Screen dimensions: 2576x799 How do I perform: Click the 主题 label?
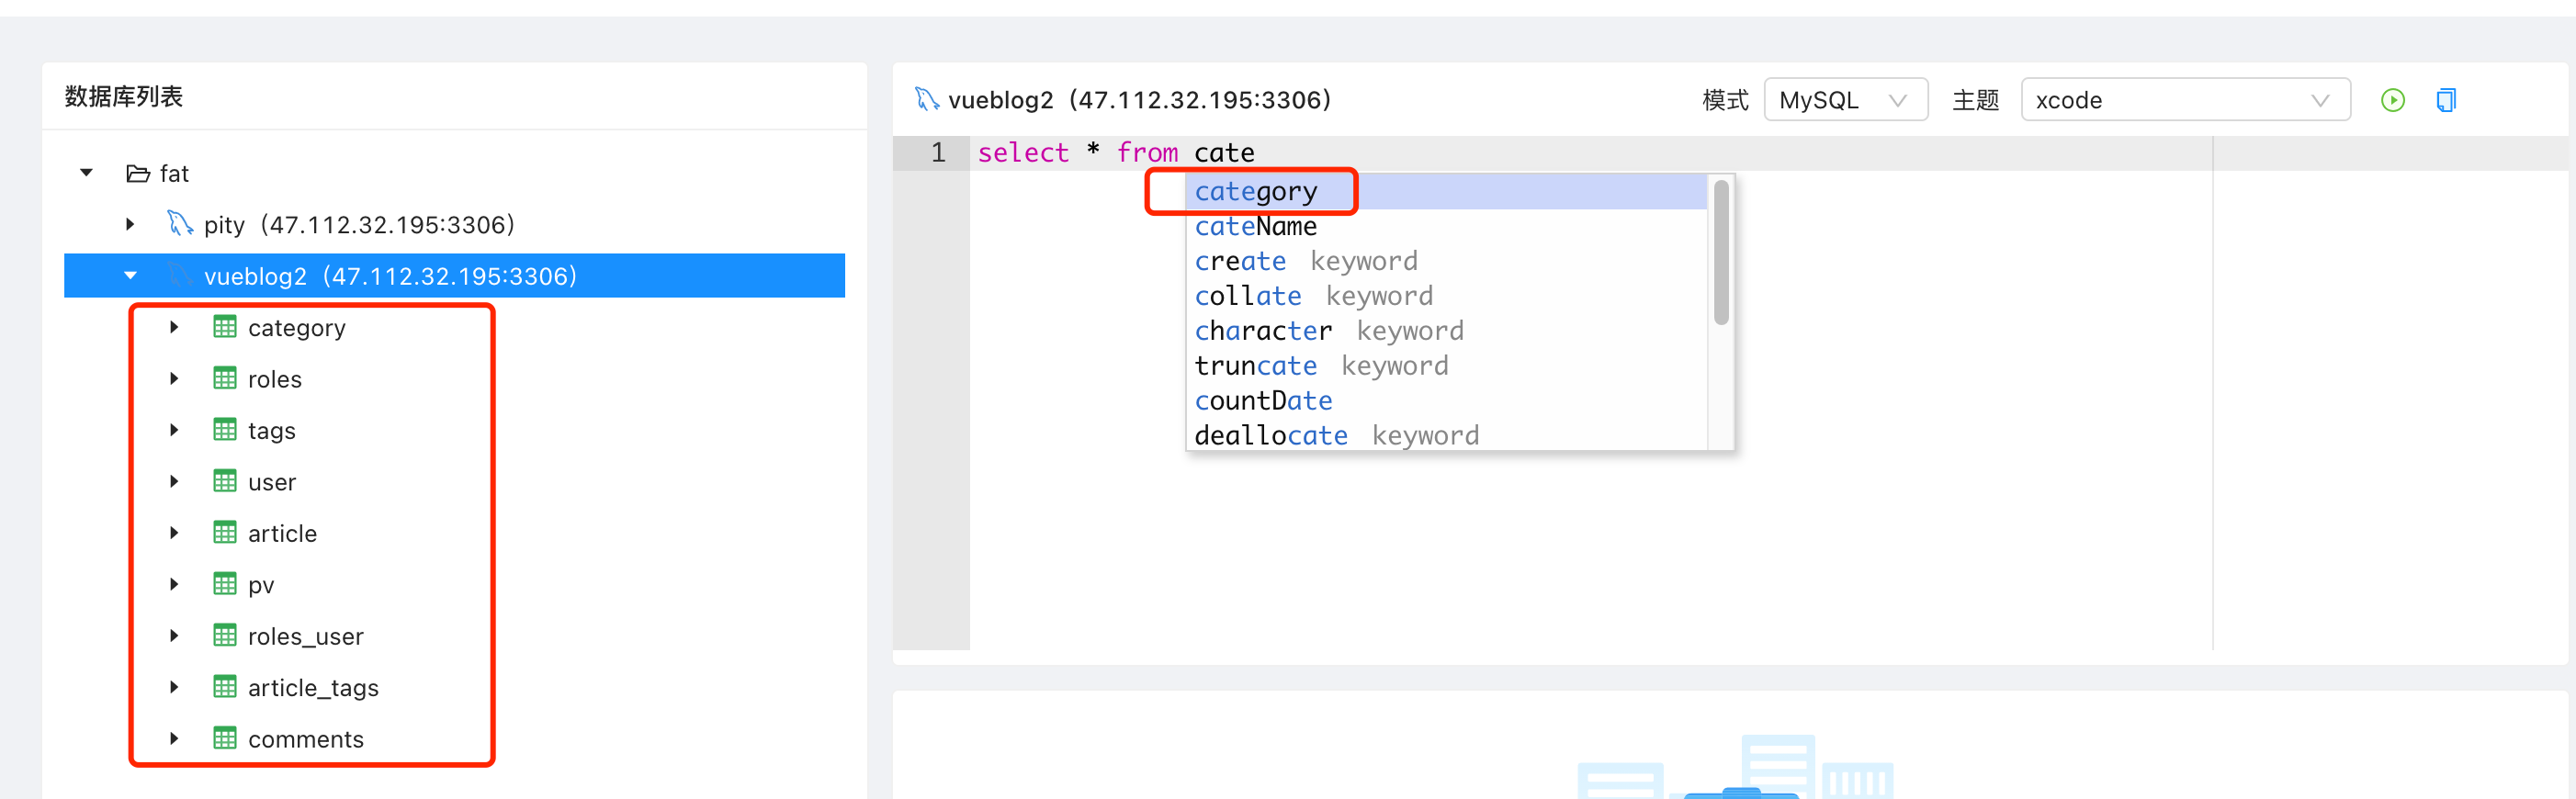coord(1975,100)
